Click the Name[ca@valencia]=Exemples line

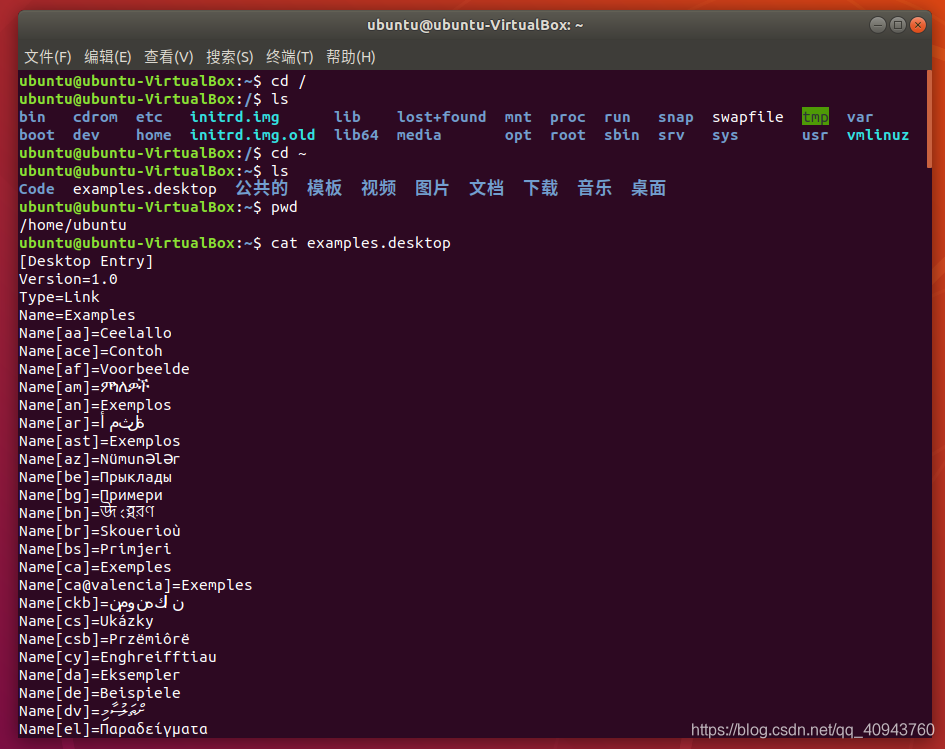coord(136,586)
